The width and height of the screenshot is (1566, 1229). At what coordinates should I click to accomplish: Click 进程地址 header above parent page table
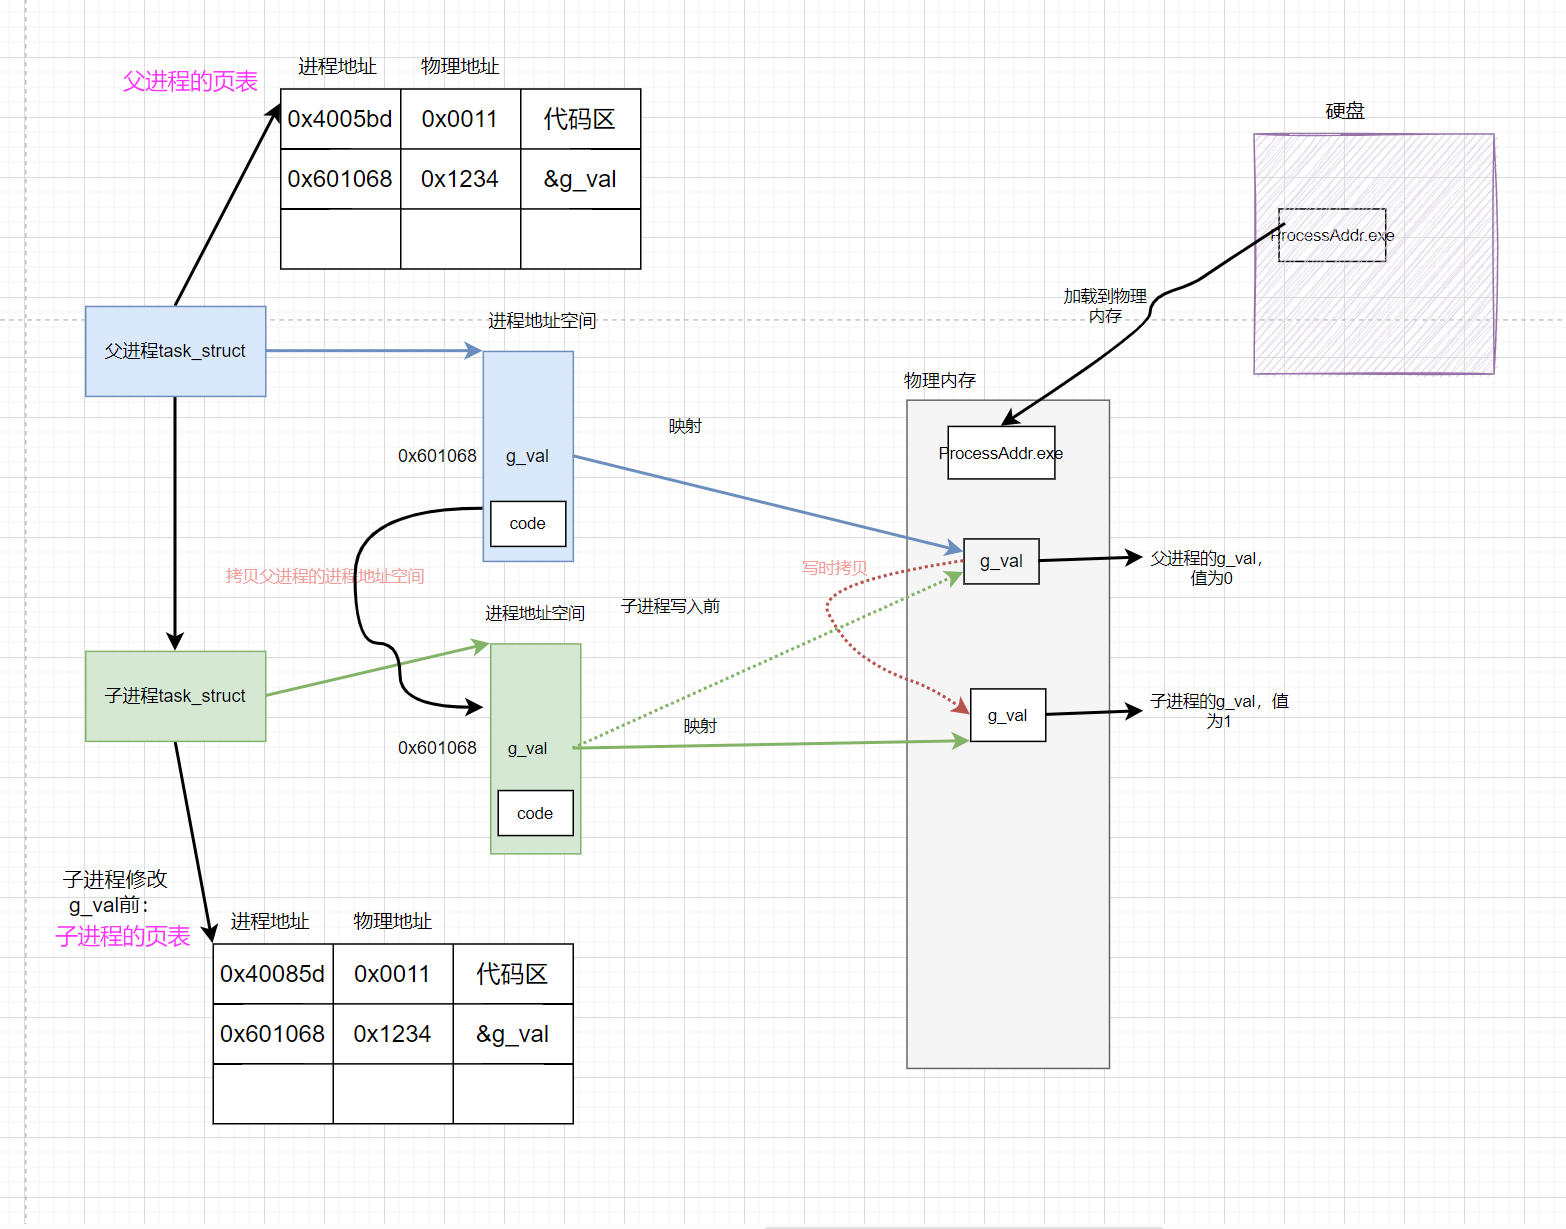pyautogui.click(x=337, y=66)
